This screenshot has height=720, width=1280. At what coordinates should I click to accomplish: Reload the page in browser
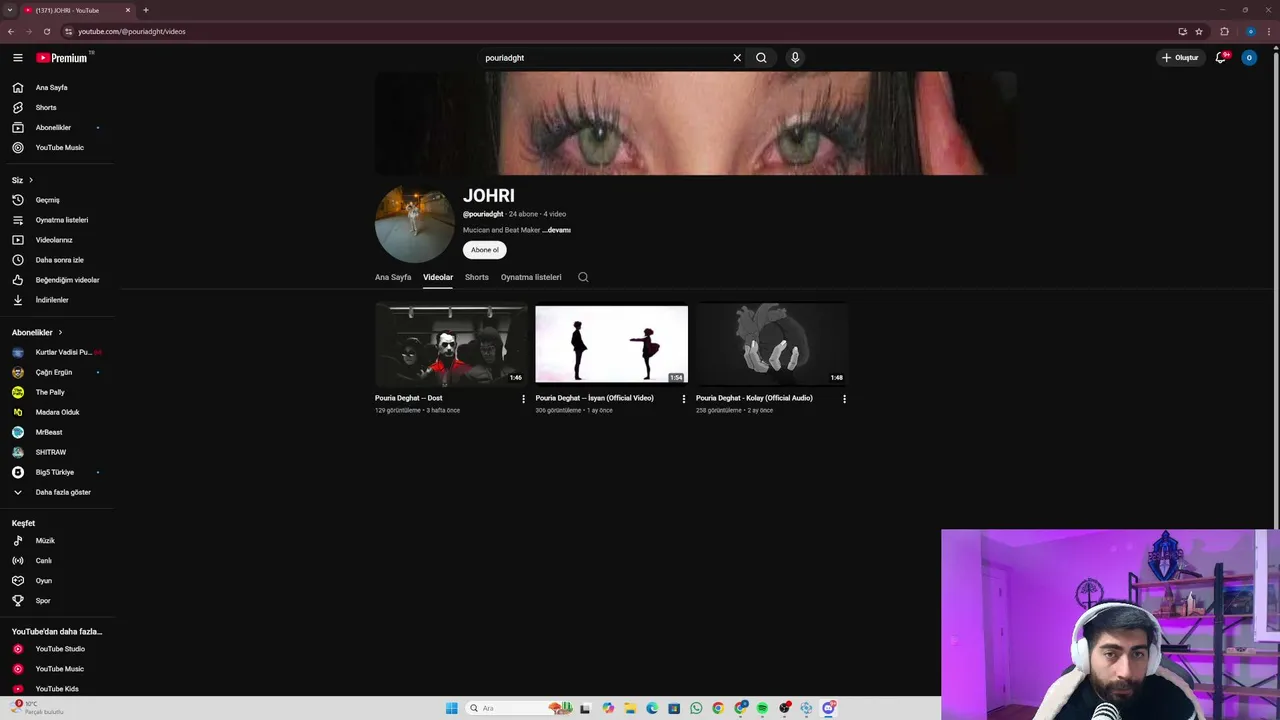(x=46, y=31)
